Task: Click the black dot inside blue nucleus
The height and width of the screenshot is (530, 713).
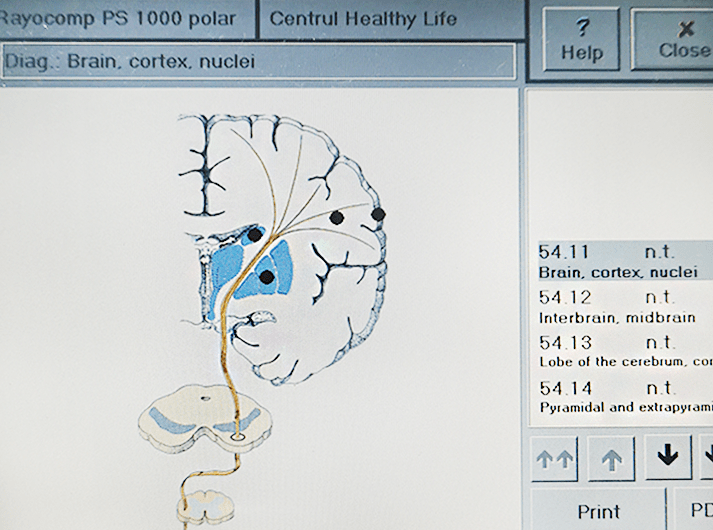Action: (267, 277)
